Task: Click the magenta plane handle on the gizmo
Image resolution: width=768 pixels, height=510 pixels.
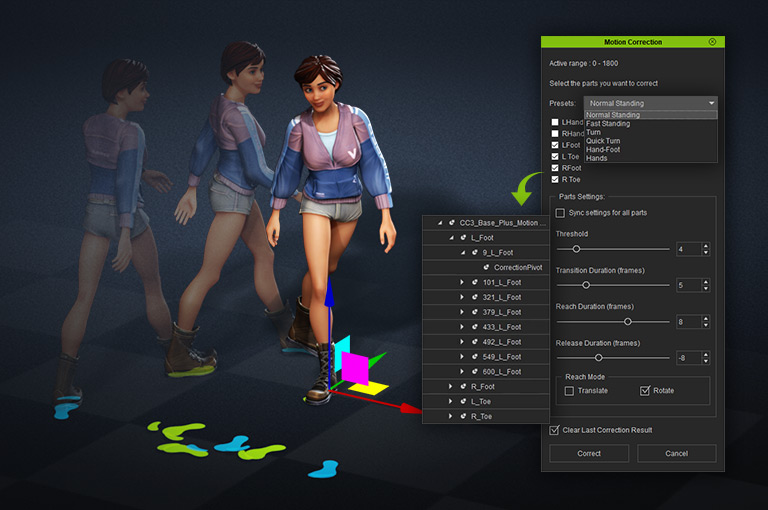Action: coord(355,369)
